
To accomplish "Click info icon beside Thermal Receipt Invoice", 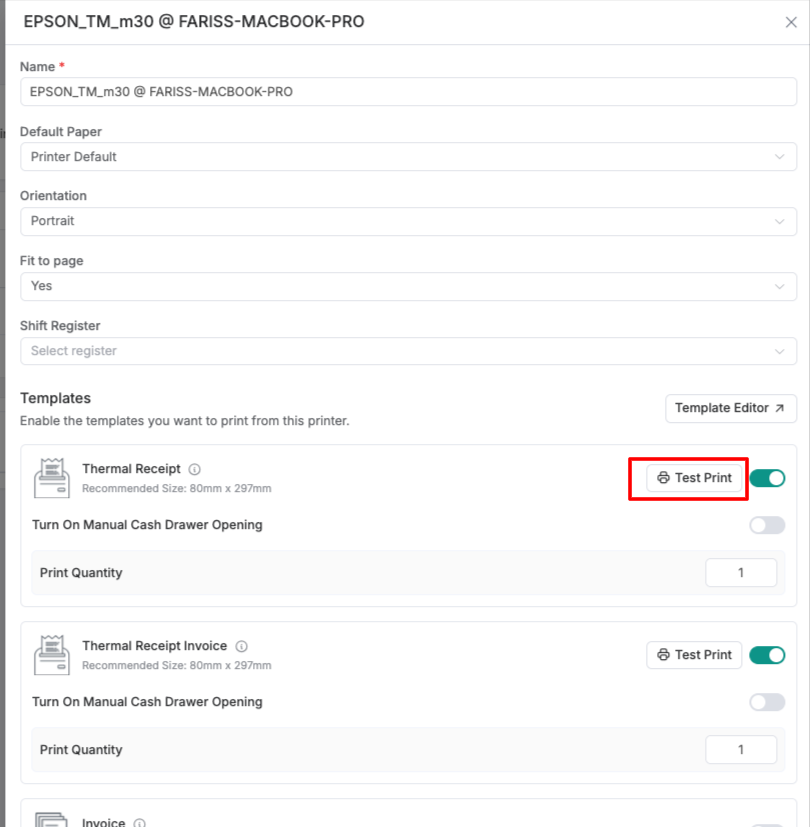I will pyautogui.click(x=241, y=646).
